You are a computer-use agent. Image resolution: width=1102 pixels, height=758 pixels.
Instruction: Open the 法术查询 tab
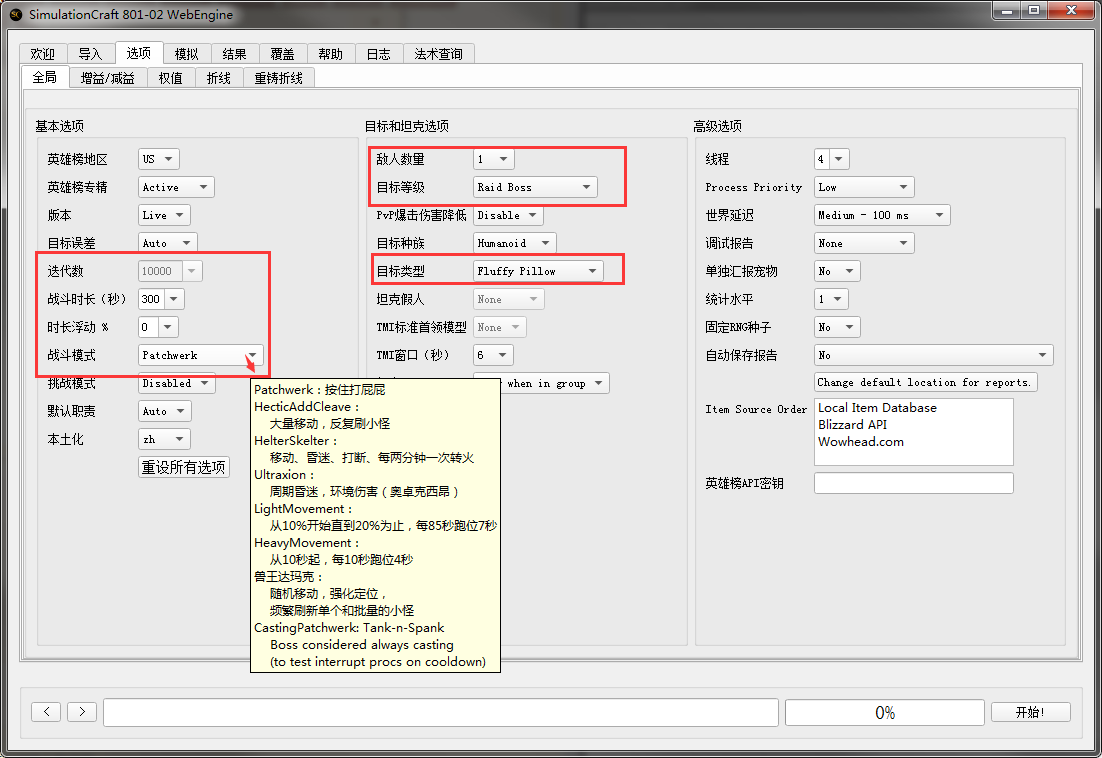pyautogui.click(x=439, y=54)
